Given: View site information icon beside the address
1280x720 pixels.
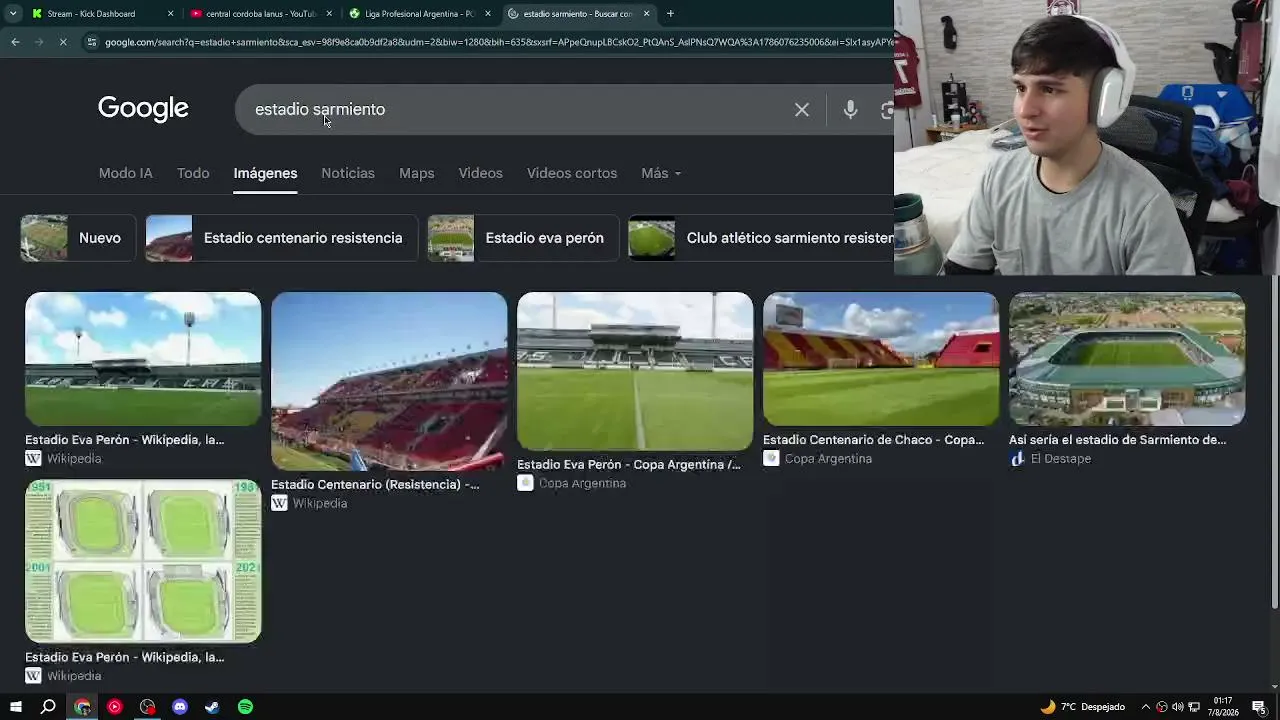Looking at the screenshot, I should (x=92, y=42).
